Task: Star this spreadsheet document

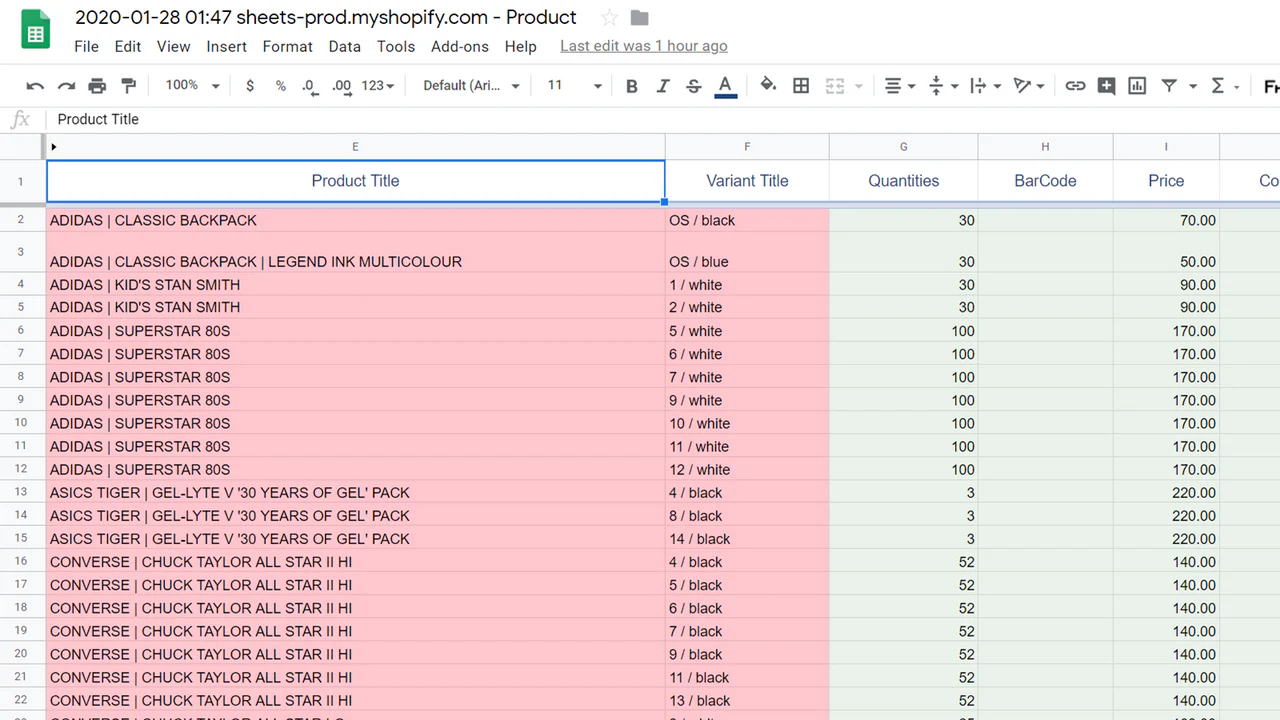Action: (609, 18)
